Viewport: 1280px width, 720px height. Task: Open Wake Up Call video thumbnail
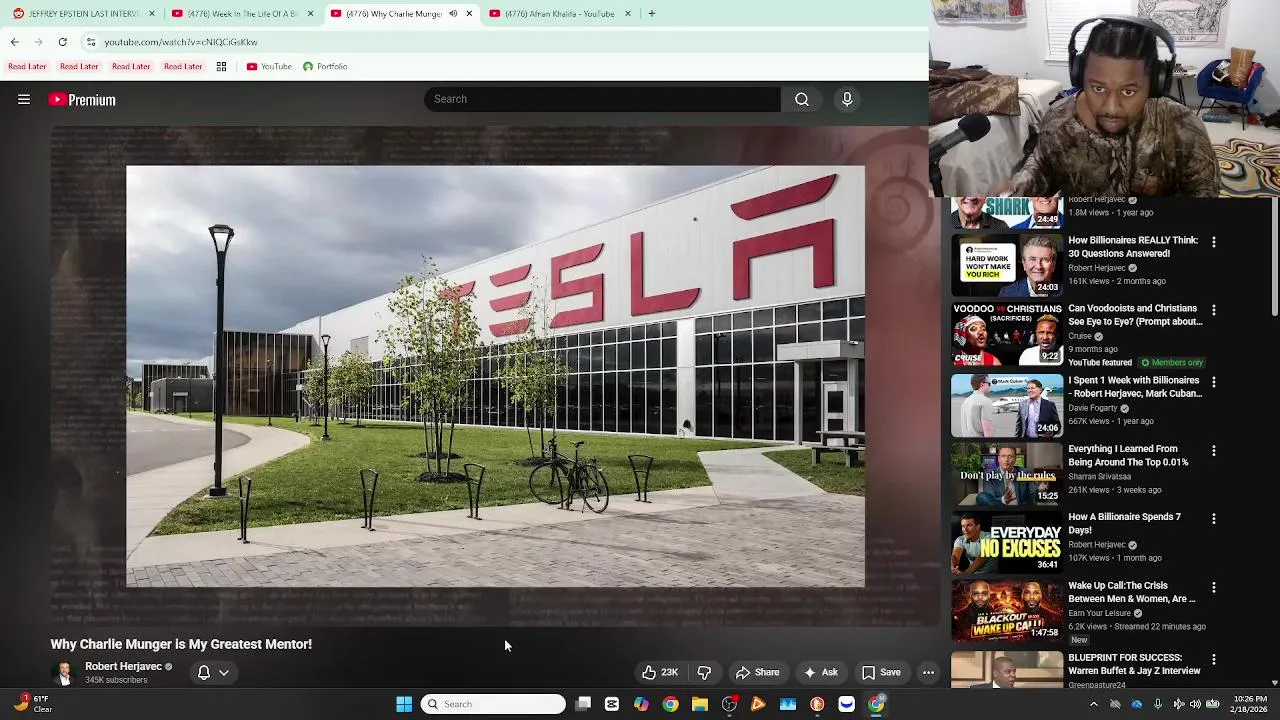[x=1007, y=610]
